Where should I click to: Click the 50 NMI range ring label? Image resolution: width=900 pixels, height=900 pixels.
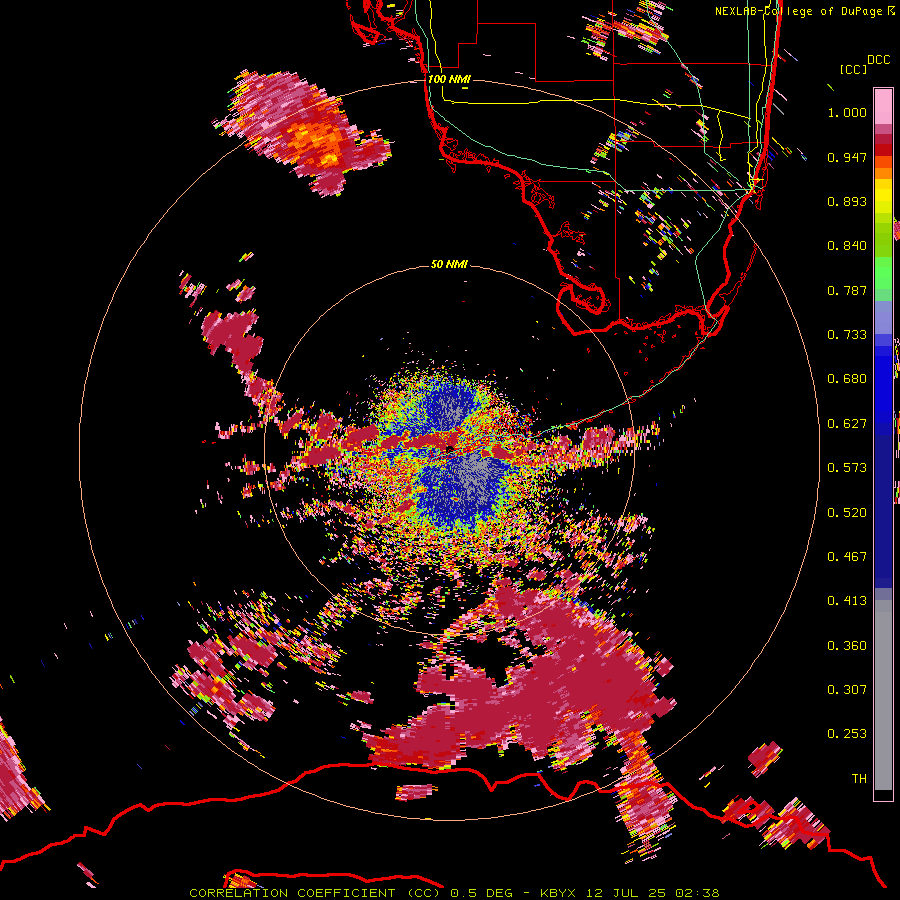(449, 264)
